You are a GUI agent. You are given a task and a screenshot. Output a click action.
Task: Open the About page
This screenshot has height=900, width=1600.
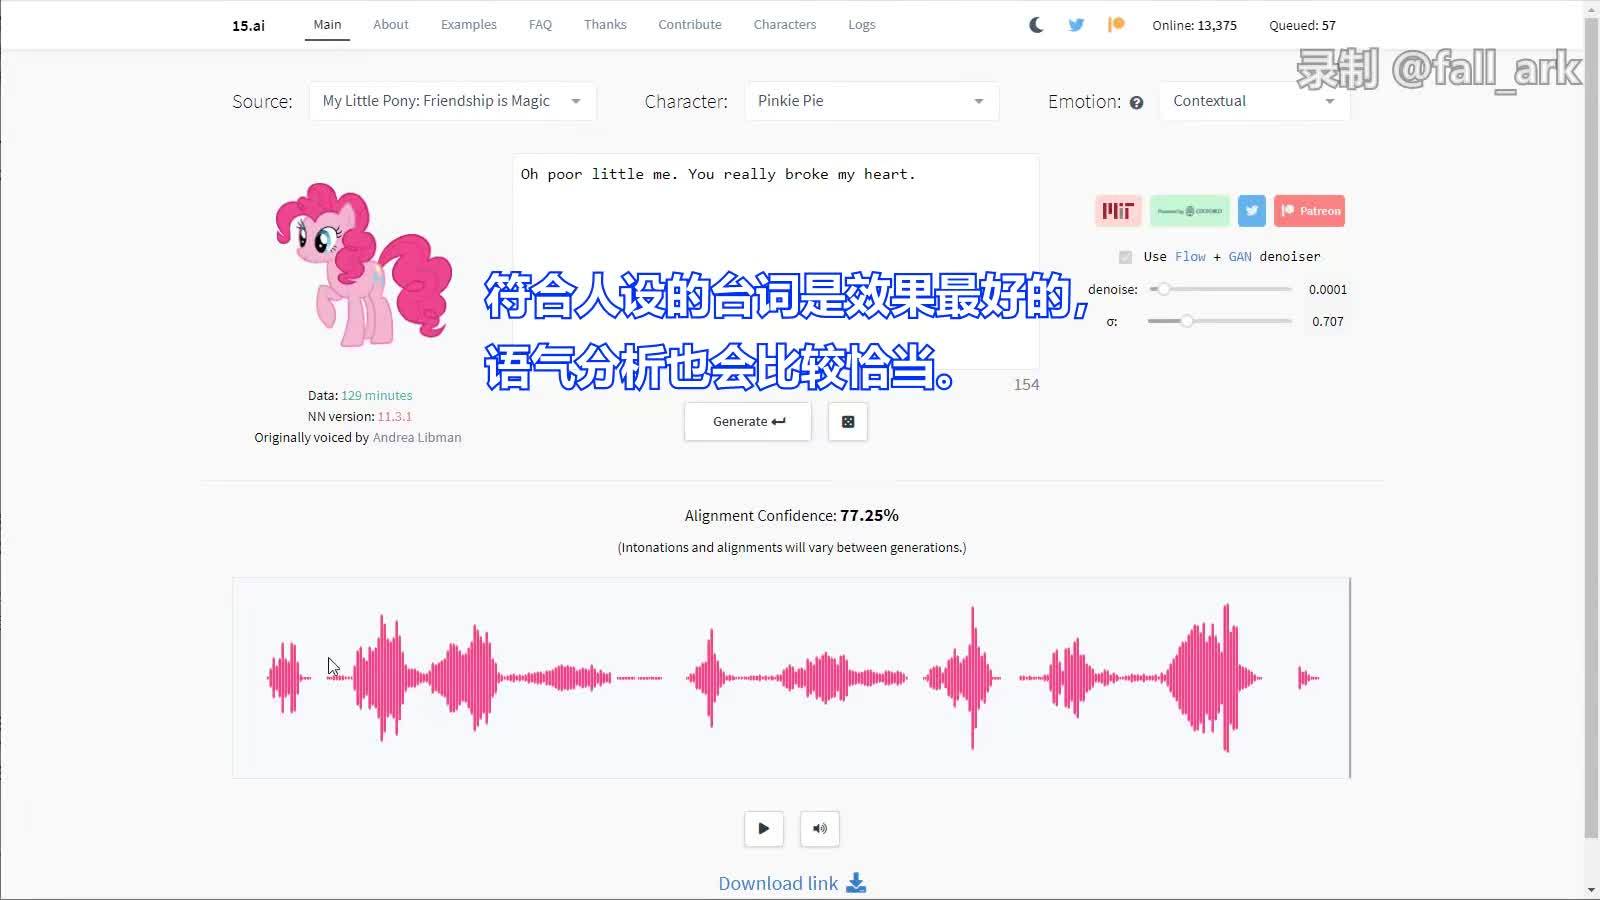(x=391, y=25)
